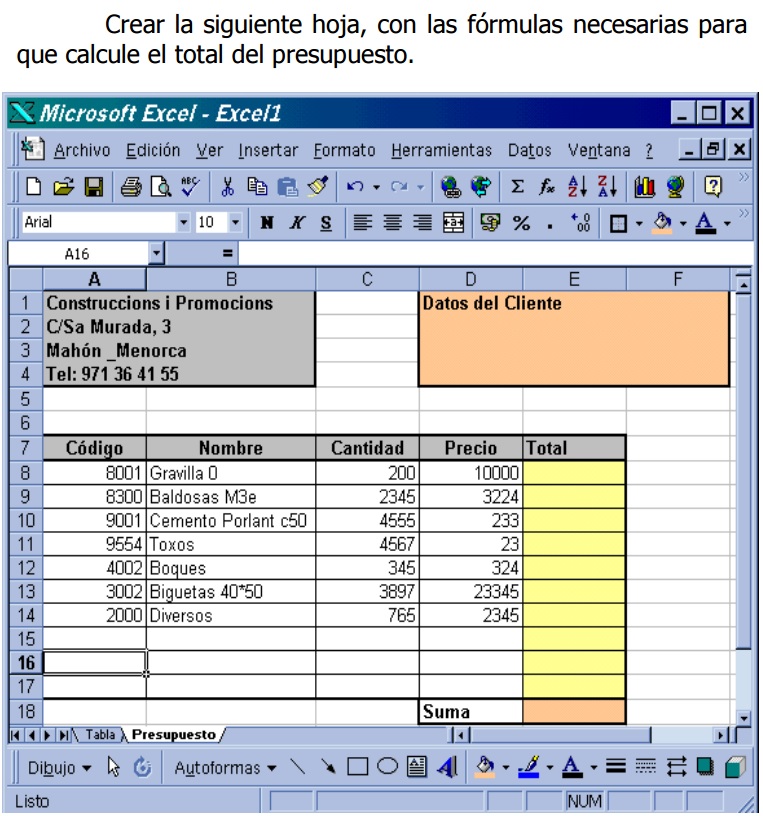Image resolution: width=763 pixels, height=816 pixels.
Task: Open the Borders dropdown arrow
Action: pyautogui.click(x=639, y=224)
